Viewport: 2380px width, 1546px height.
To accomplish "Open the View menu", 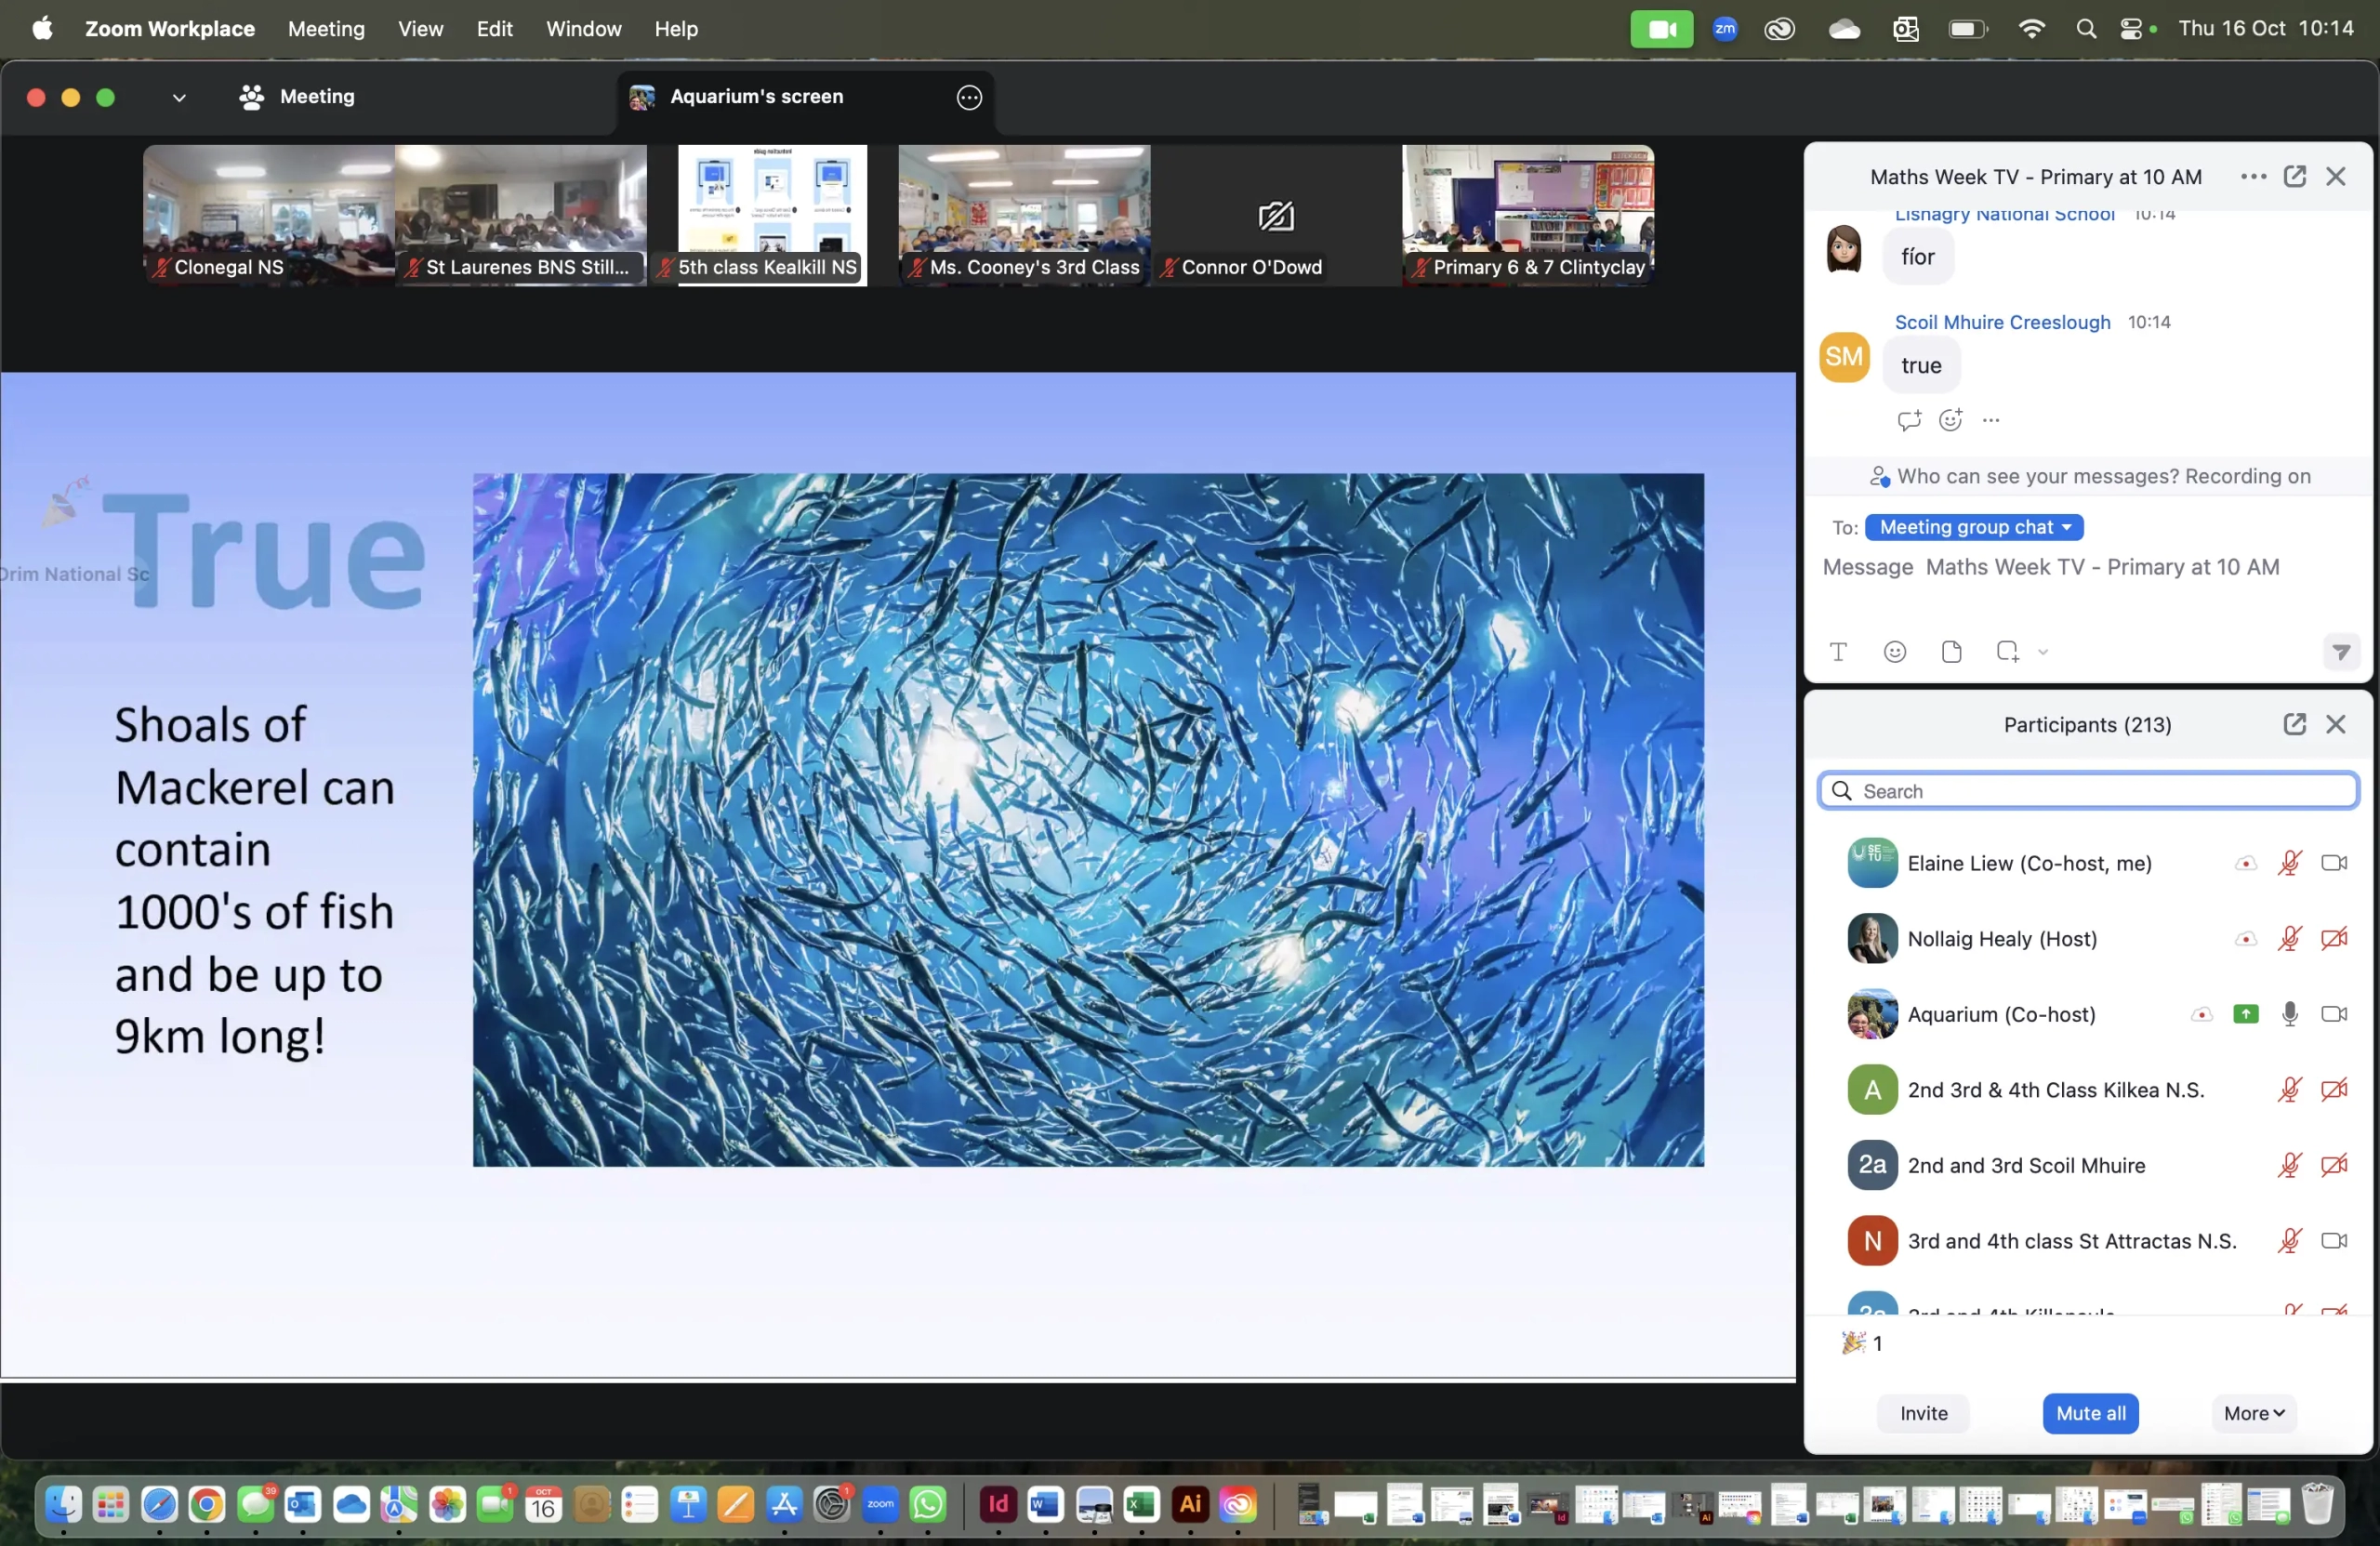I will (x=420, y=29).
